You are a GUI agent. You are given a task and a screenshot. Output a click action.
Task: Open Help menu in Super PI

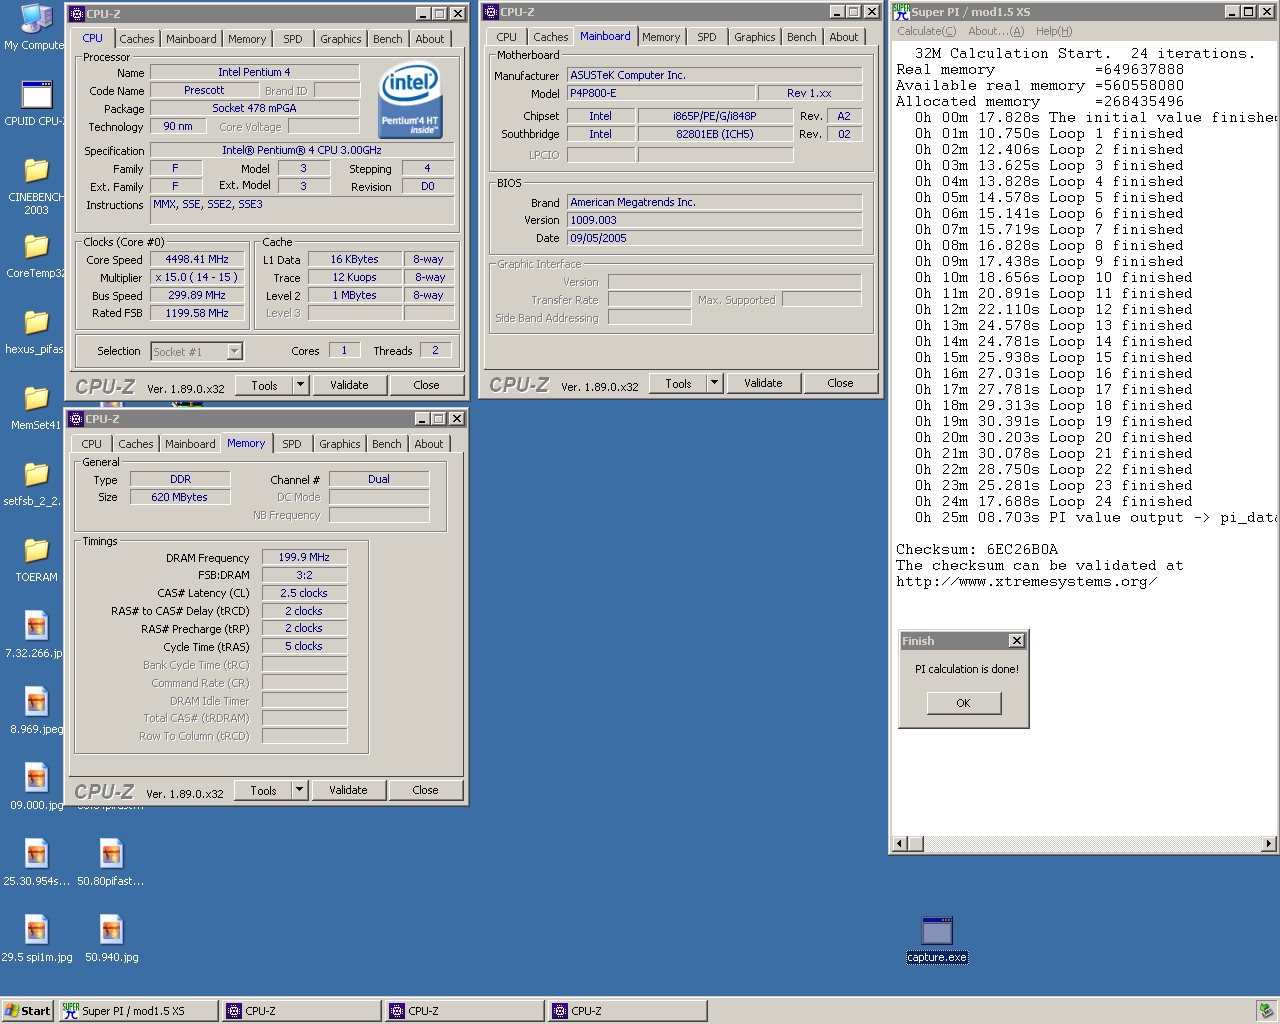point(1054,31)
